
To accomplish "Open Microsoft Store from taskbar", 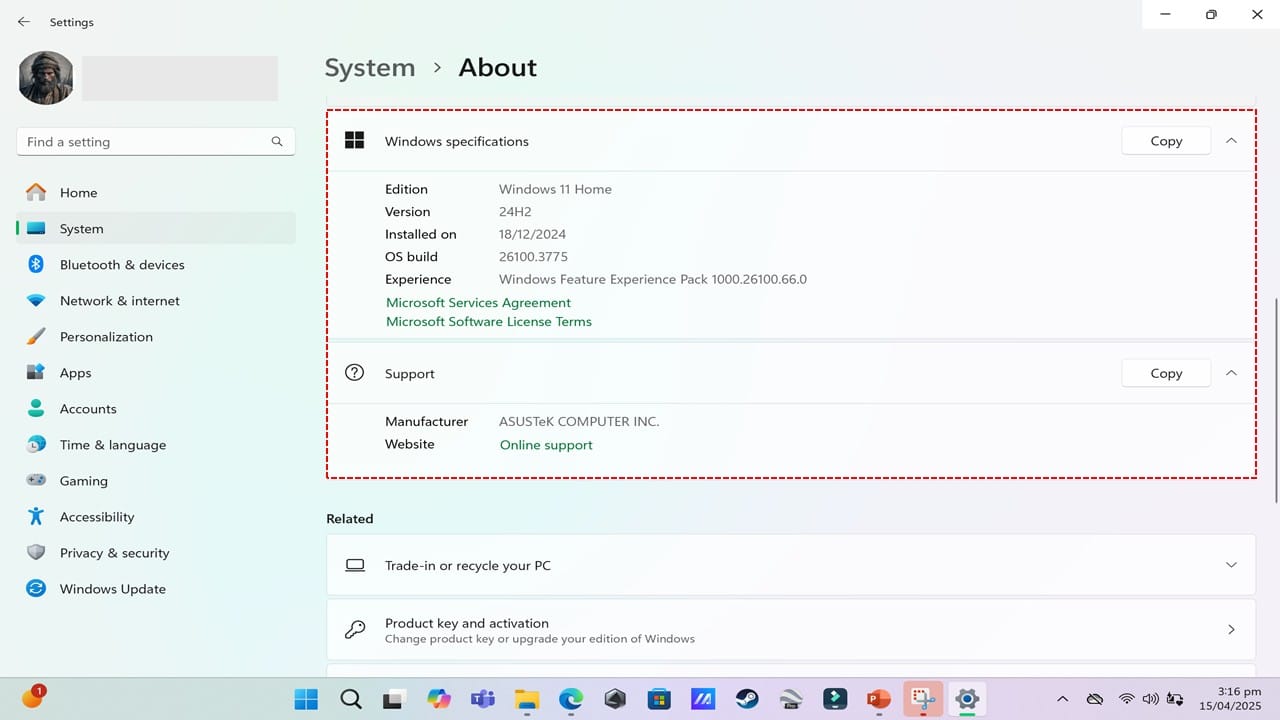I will coord(658,699).
